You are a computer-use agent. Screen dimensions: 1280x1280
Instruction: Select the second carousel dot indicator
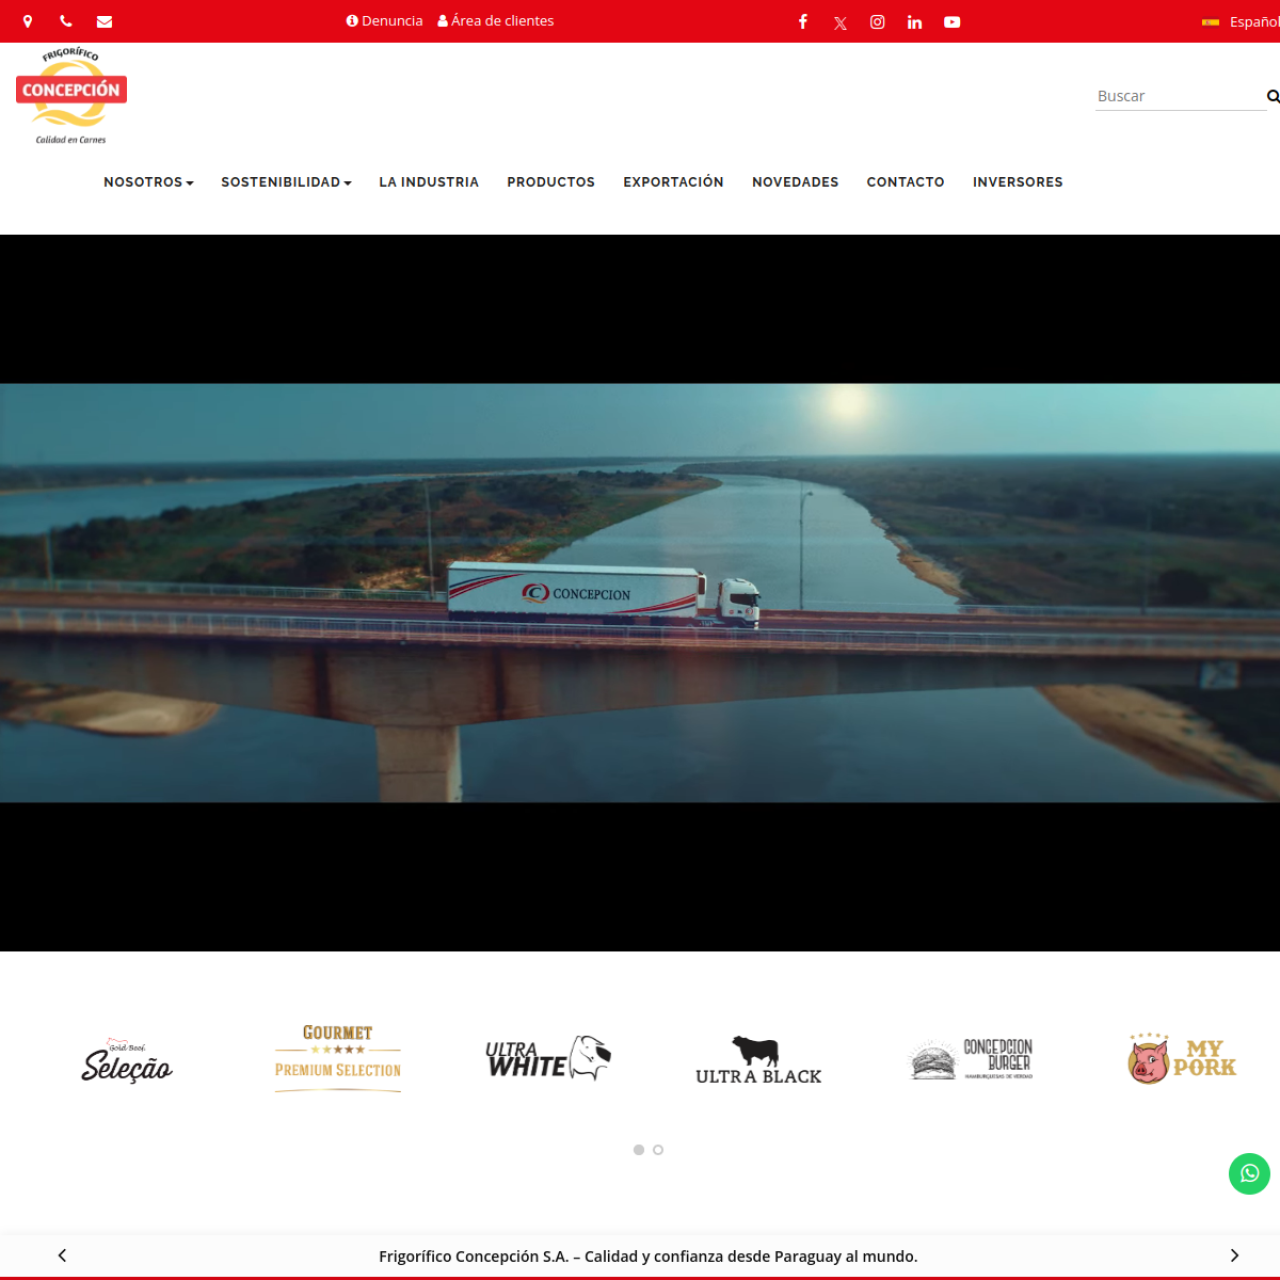(658, 1150)
